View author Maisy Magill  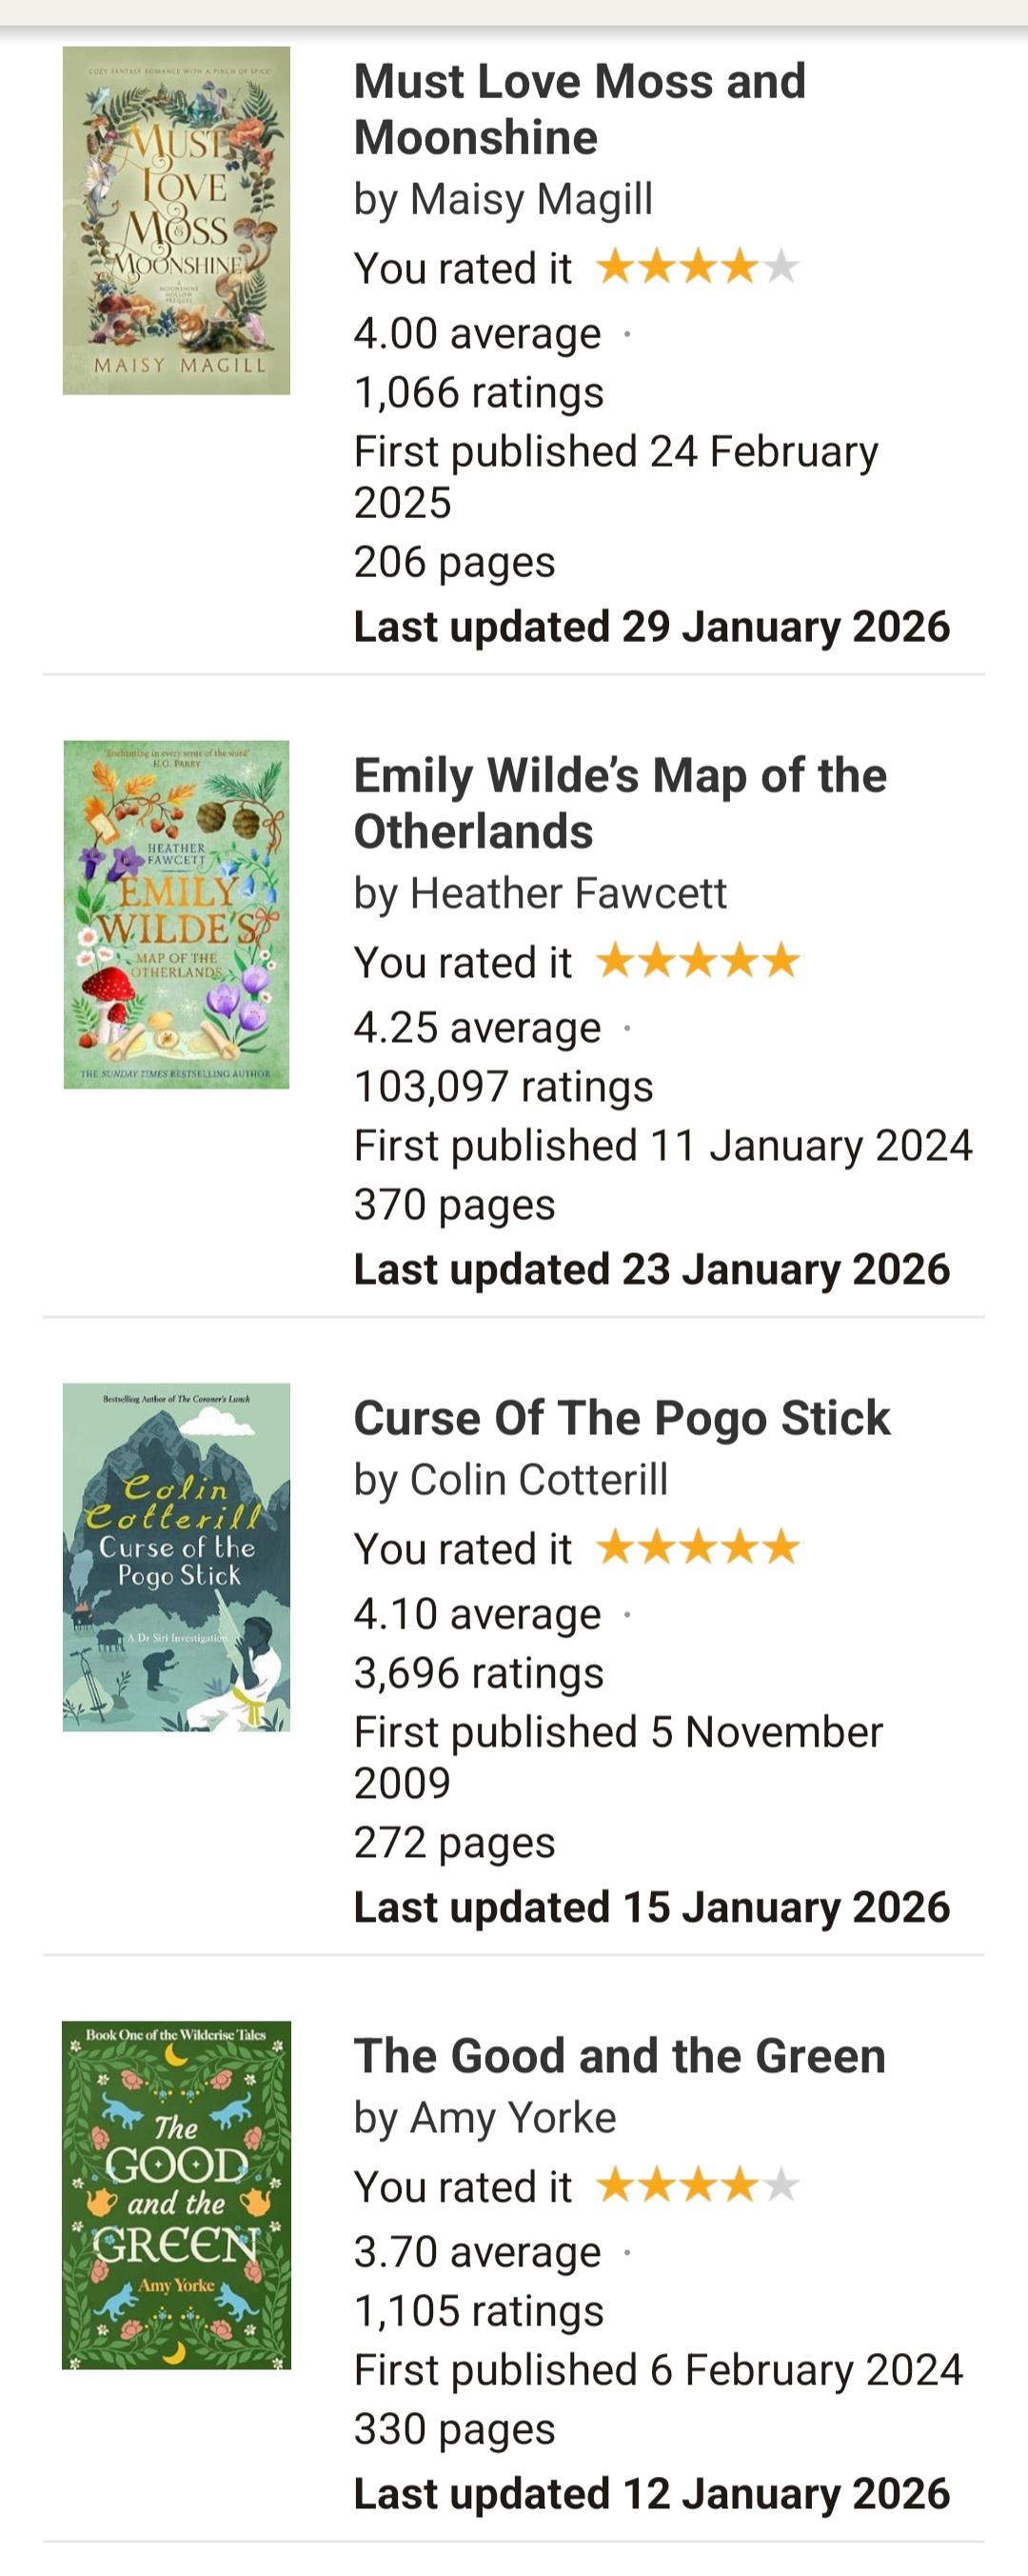coord(531,199)
